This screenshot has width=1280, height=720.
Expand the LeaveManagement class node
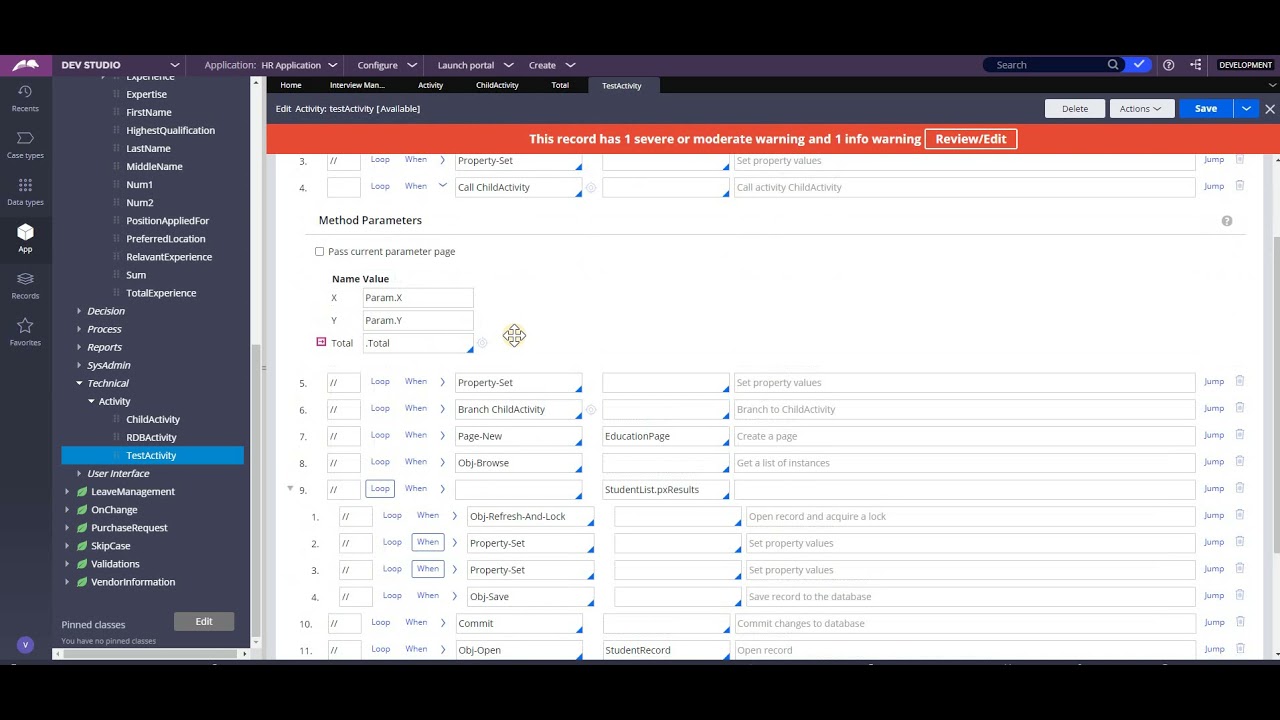(67, 491)
